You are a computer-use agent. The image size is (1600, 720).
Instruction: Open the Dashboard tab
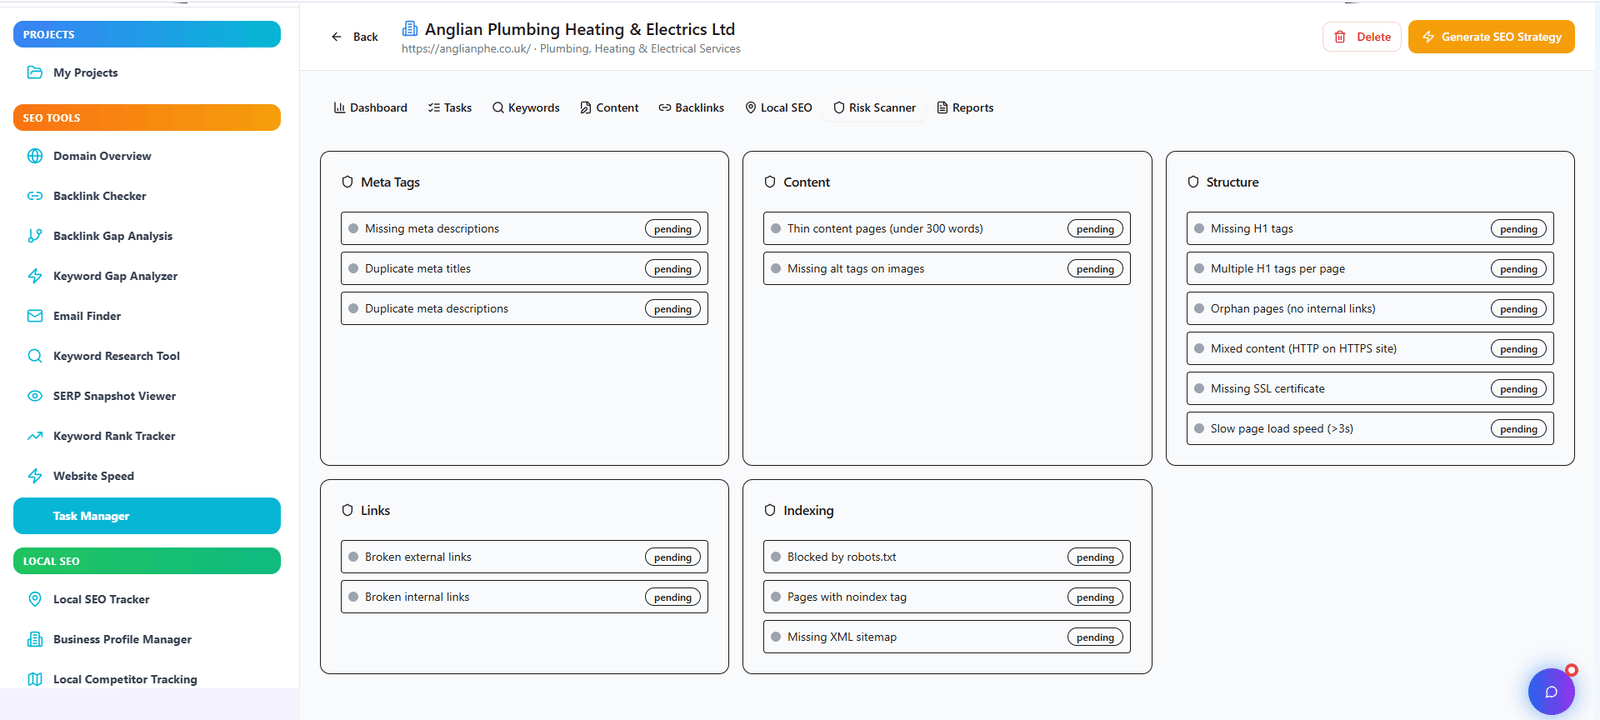[x=370, y=108]
